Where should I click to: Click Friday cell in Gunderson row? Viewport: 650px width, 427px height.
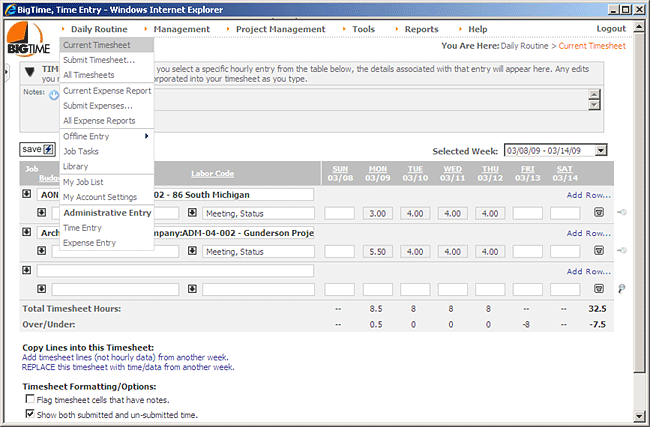528,252
